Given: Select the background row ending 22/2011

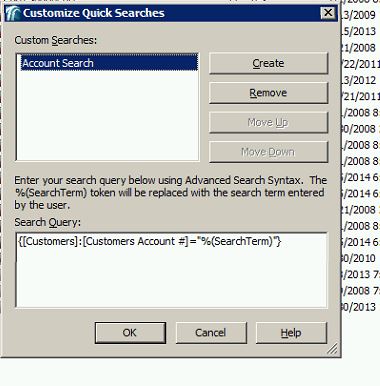Looking at the screenshot, I should coord(361,64).
